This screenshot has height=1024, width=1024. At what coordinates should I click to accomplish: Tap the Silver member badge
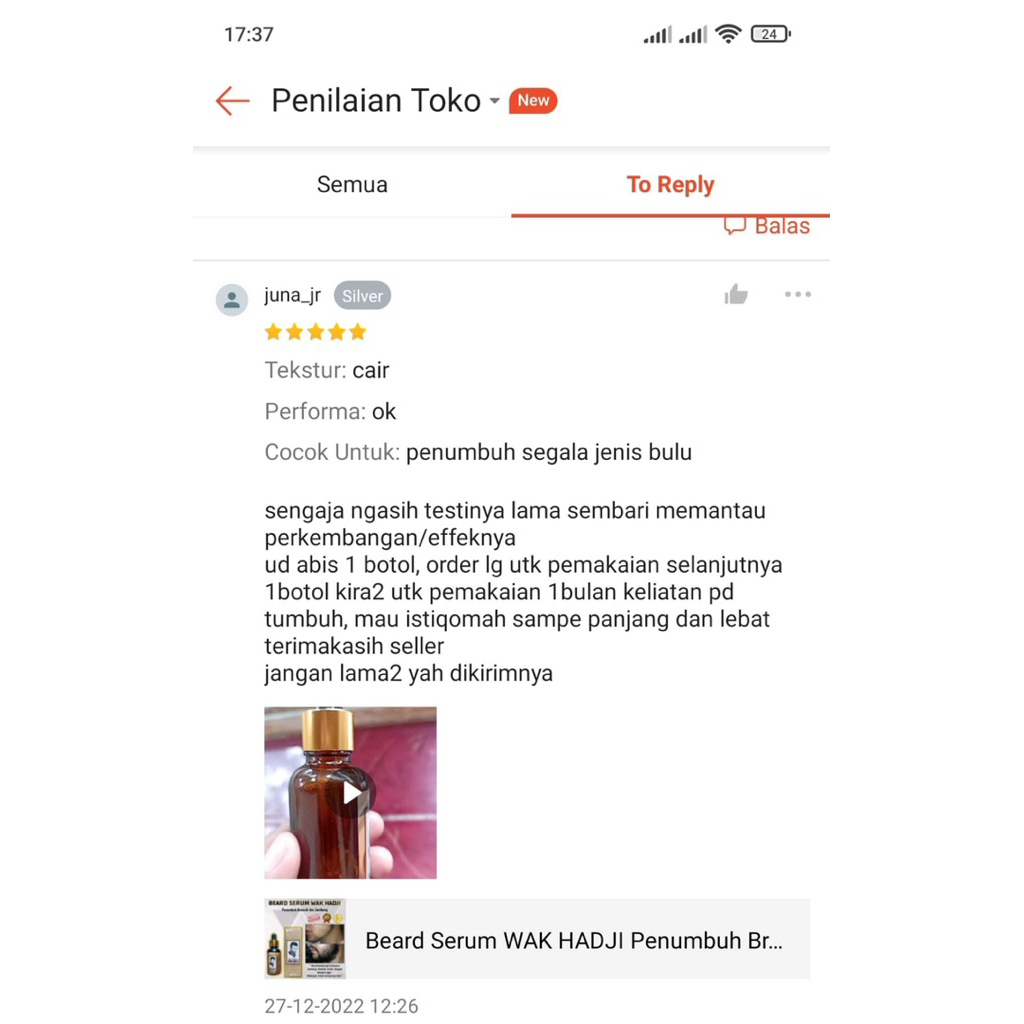362,296
